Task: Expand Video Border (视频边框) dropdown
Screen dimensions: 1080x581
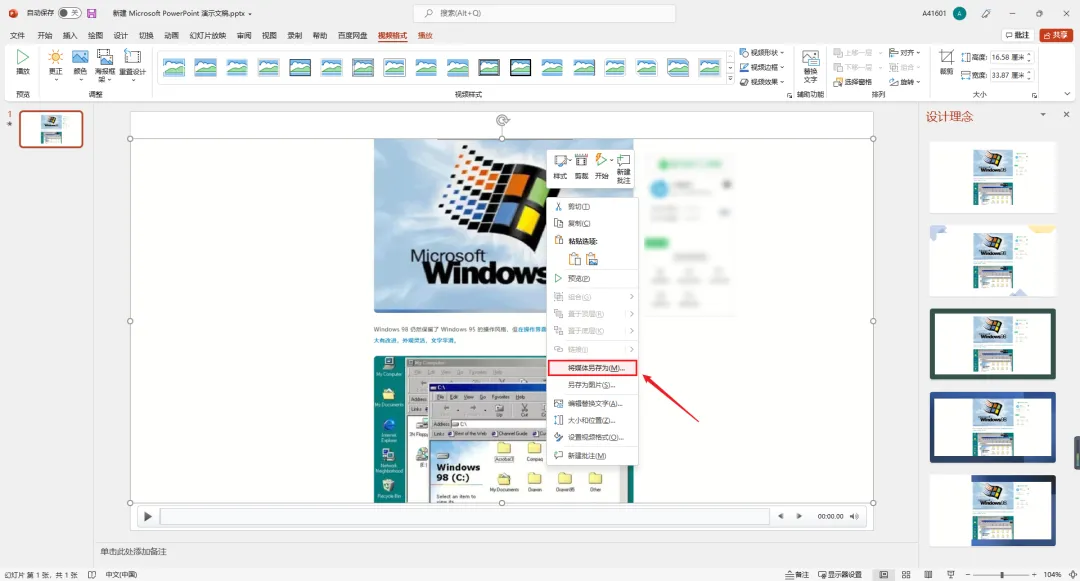Action: [762, 67]
